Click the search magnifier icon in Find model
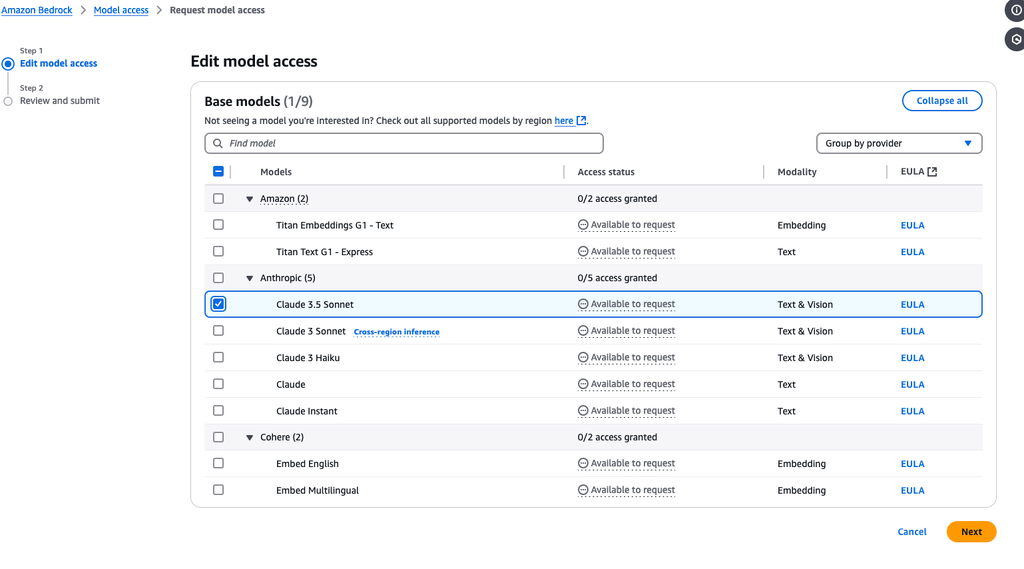1024x569 pixels. [218, 143]
